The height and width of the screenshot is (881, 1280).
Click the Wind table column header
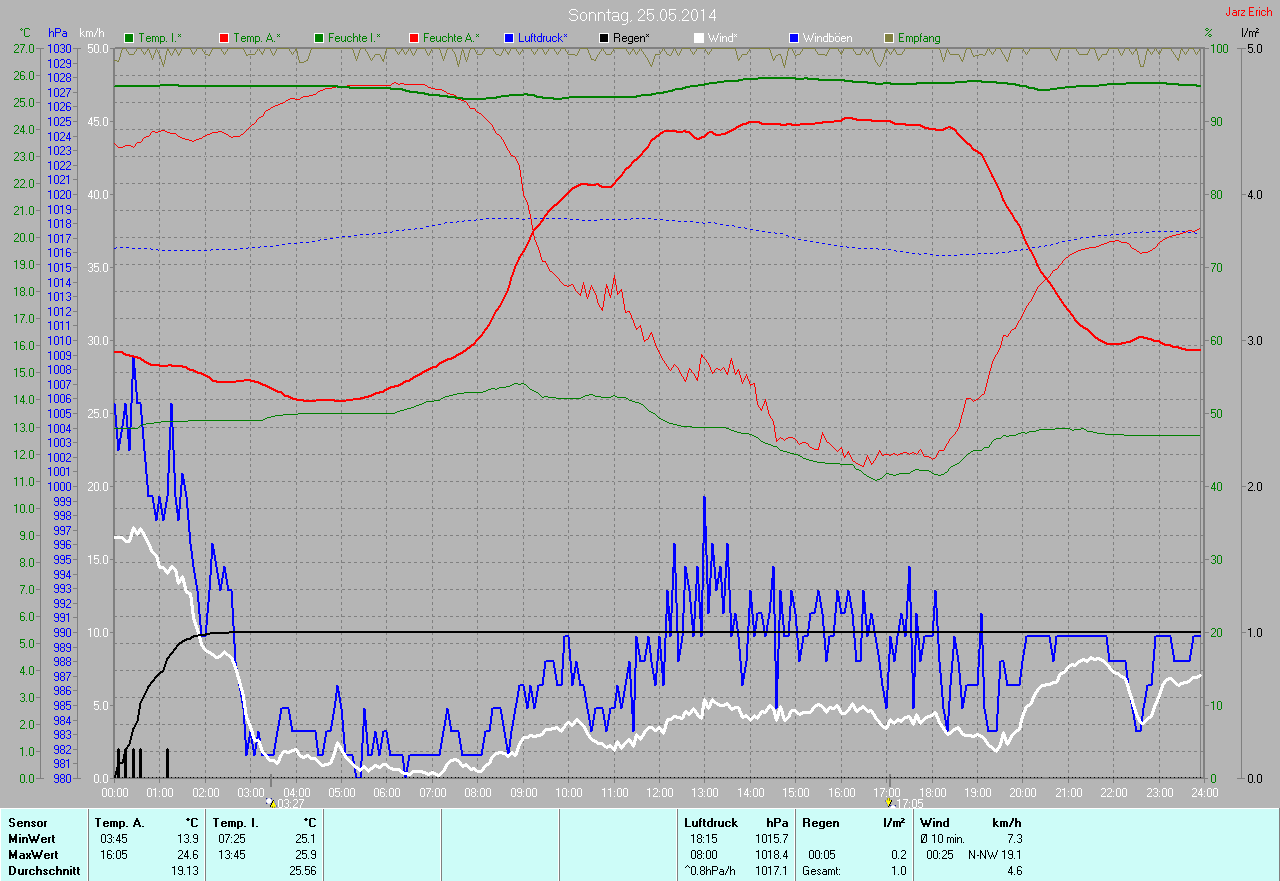(x=935, y=823)
